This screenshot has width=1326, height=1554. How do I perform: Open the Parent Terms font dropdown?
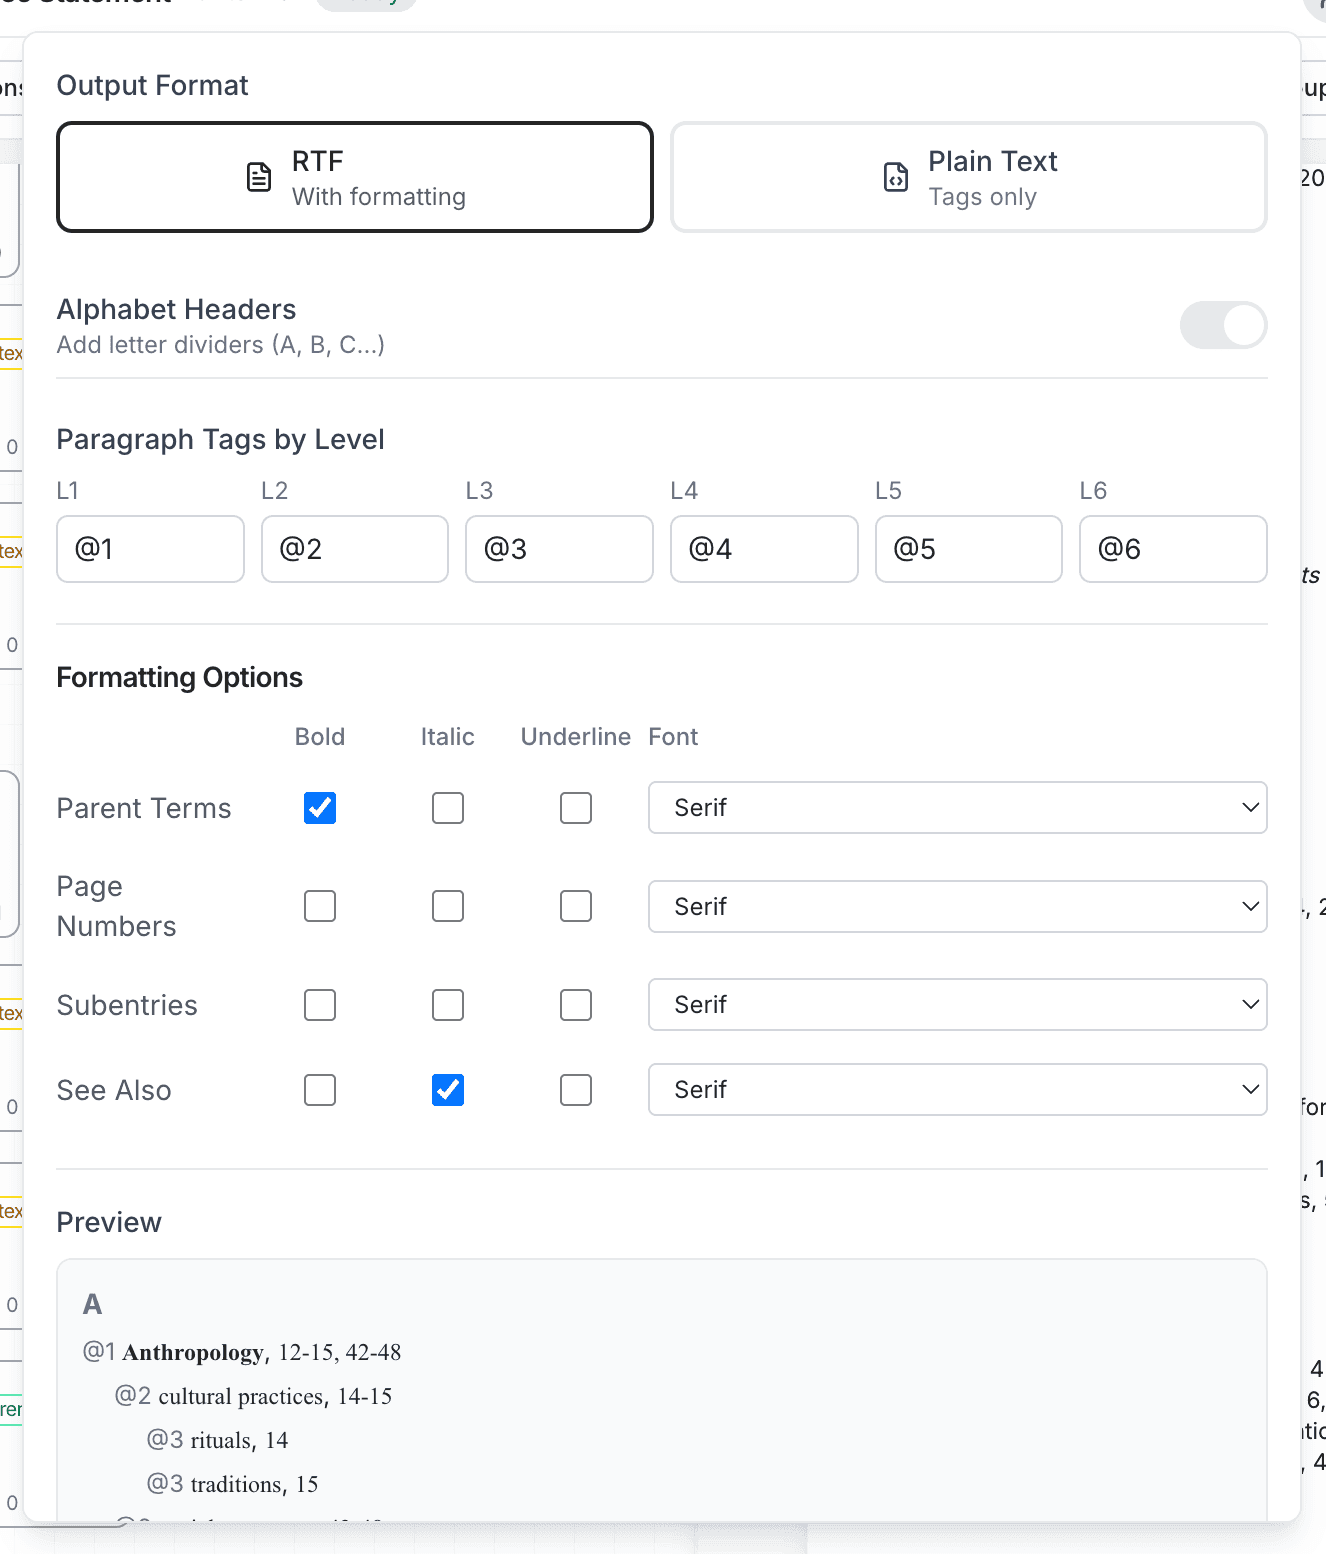957,808
